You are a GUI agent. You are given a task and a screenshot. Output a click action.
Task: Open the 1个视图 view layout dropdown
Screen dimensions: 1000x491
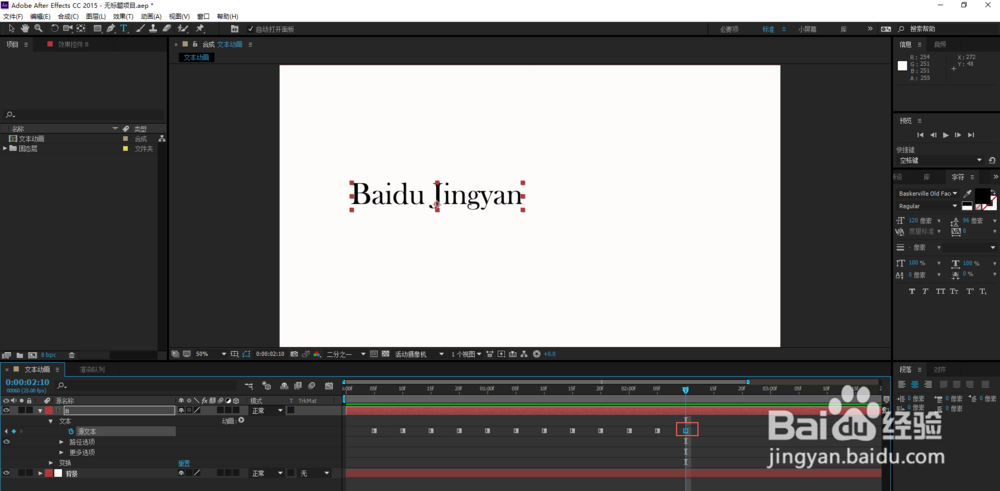(x=466, y=353)
